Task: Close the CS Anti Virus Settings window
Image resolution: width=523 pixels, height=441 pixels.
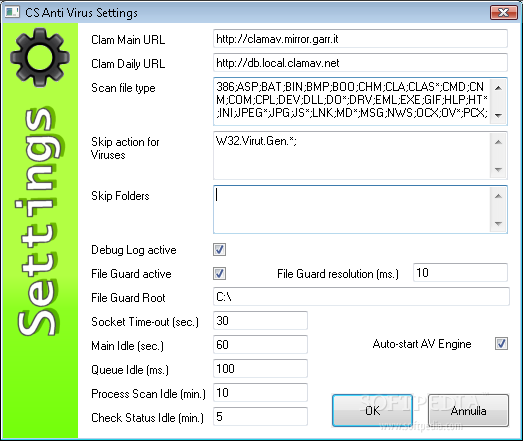Action: click(x=503, y=12)
